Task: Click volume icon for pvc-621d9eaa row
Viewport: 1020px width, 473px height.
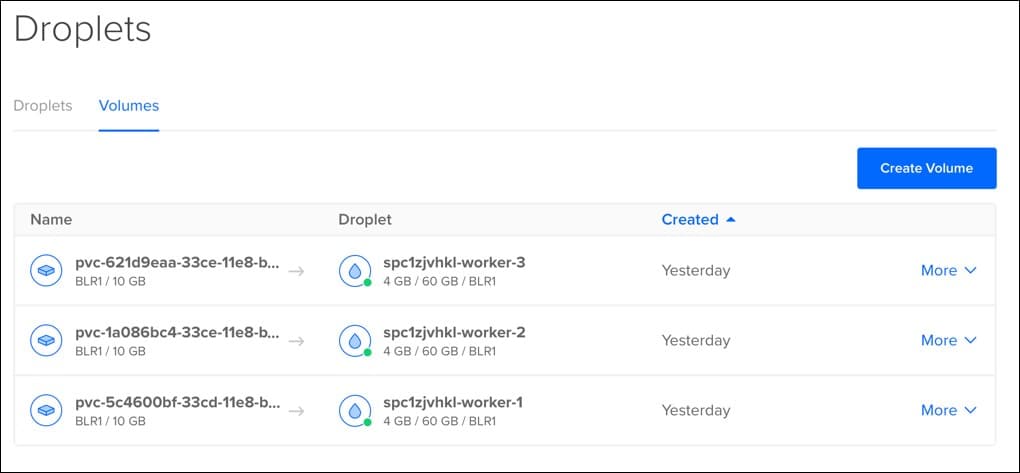Action: [46, 271]
